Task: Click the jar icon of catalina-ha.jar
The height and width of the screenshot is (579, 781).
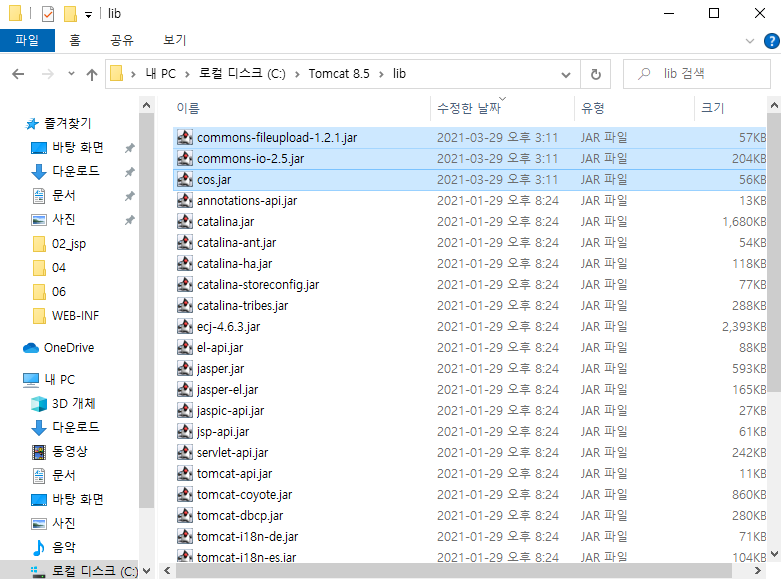Action: click(185, 264)
